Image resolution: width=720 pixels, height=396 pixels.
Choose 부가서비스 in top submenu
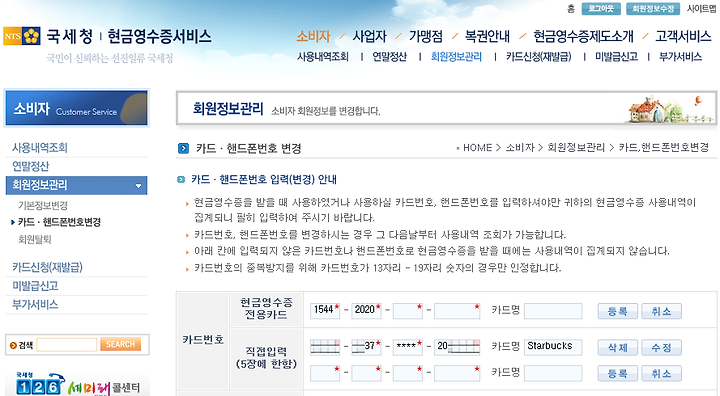[x=680, y=57]
